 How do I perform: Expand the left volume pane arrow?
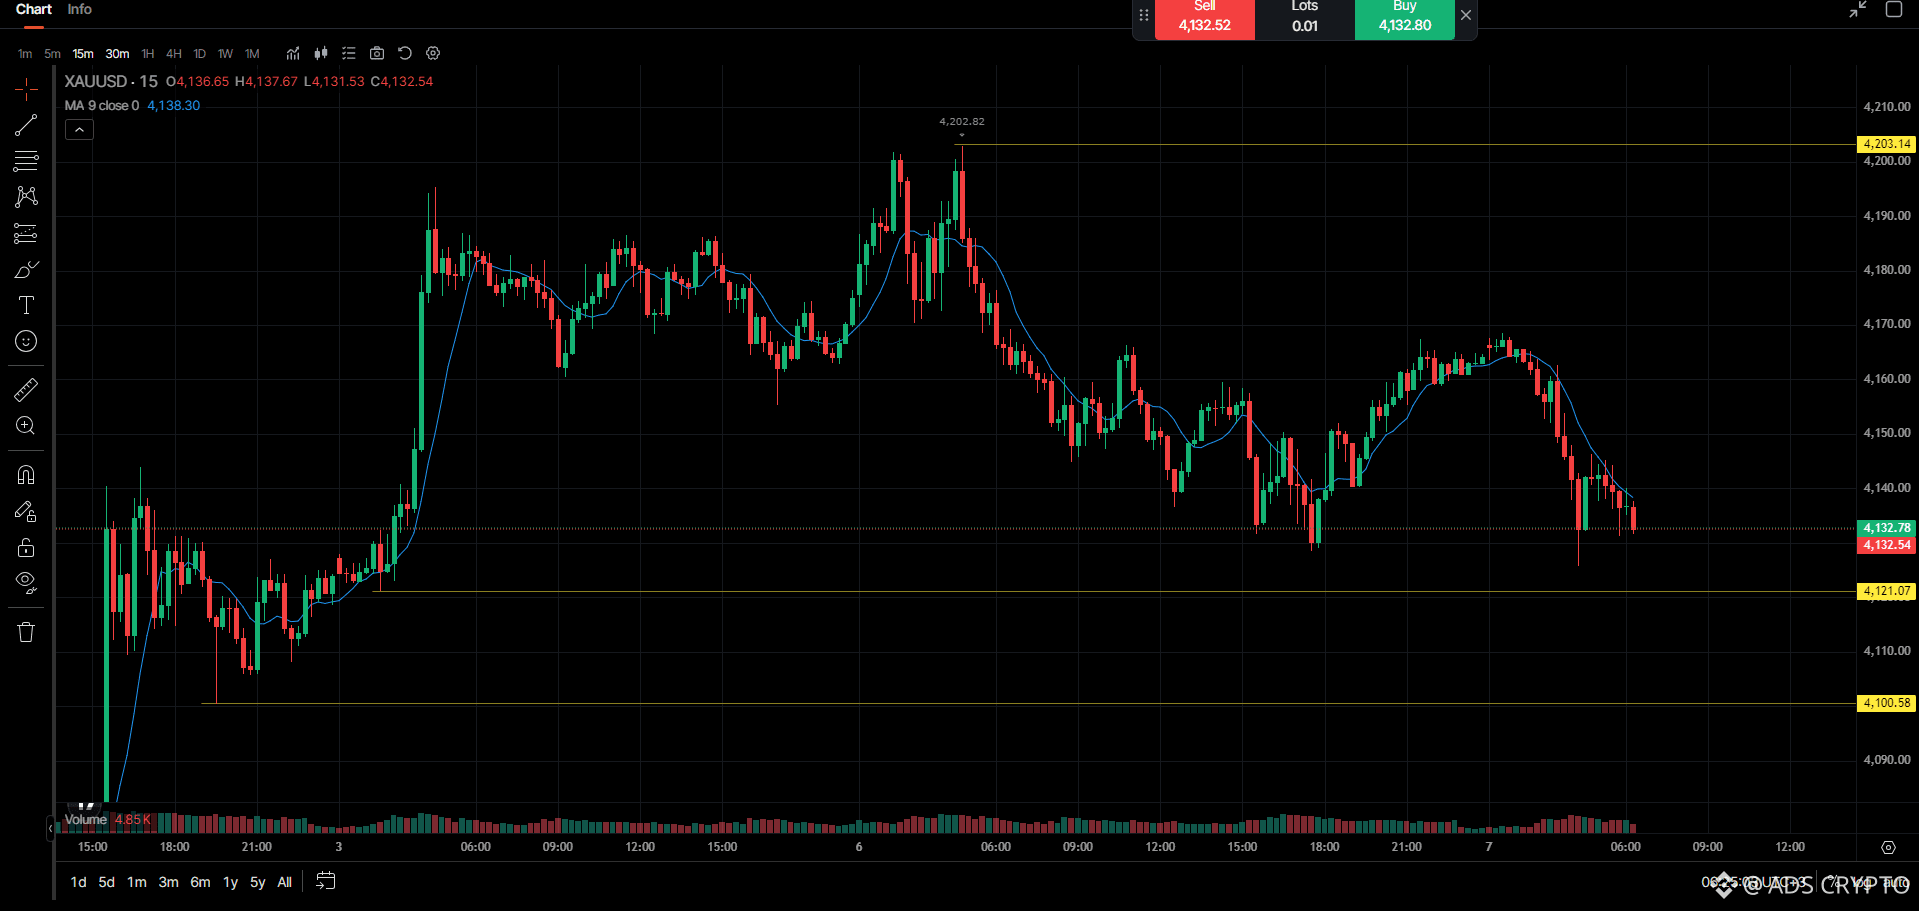click(50, 827)
